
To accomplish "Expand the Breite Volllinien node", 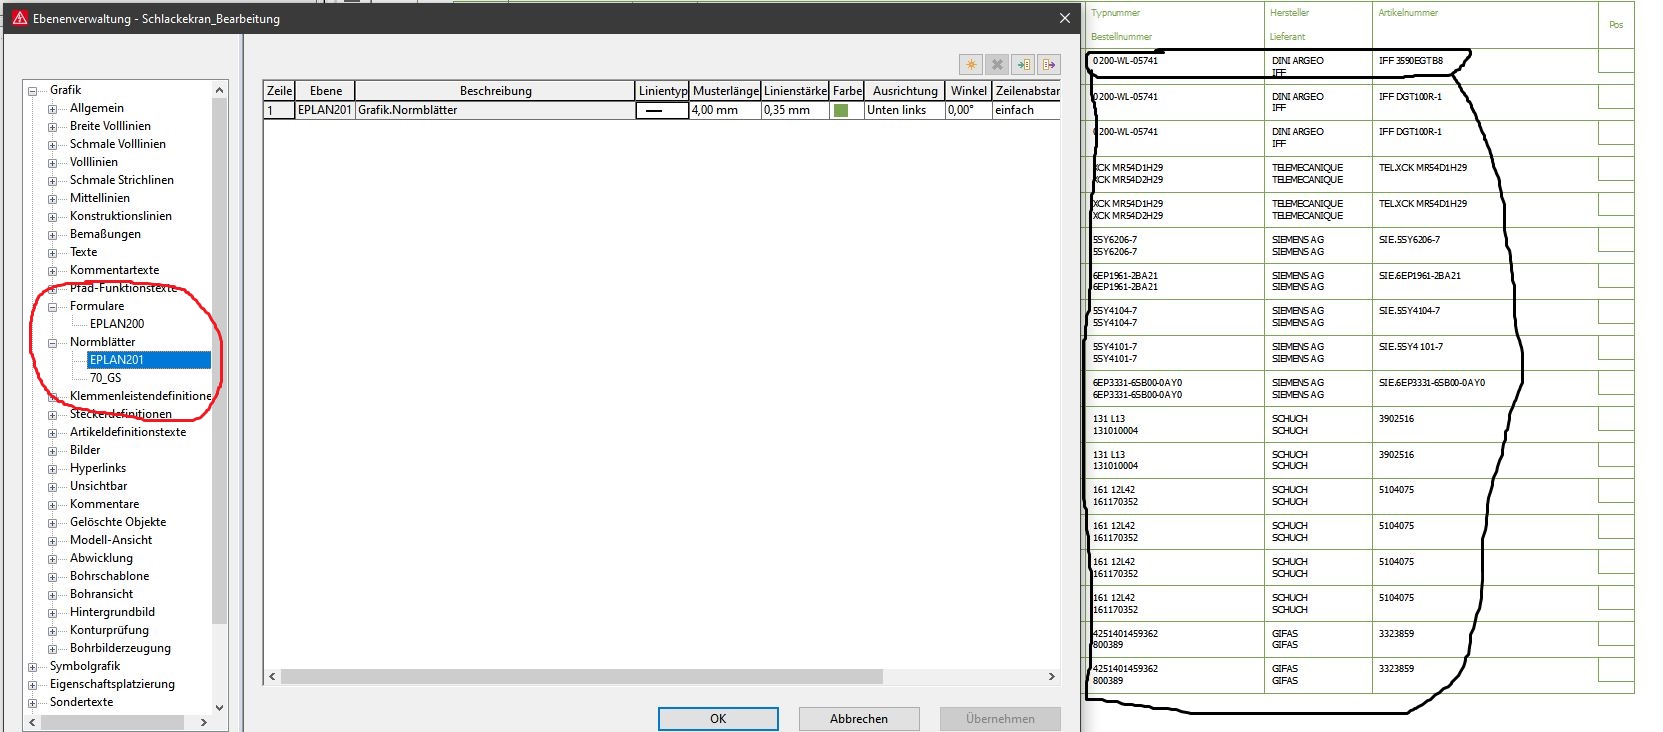I will [x=52, y=127].
